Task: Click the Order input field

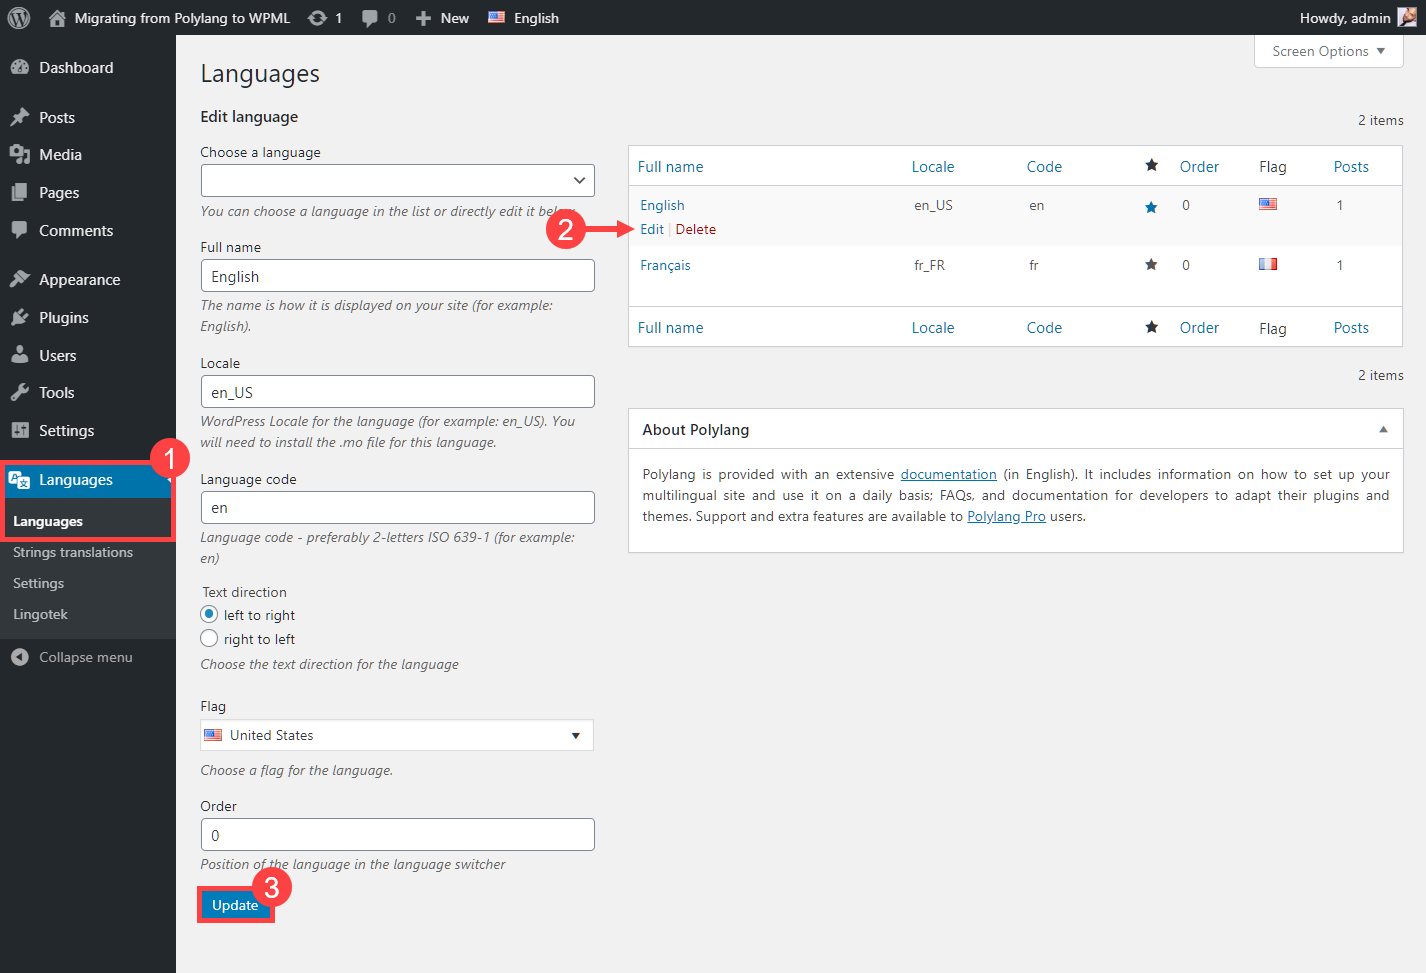Action: click(397, 835)
